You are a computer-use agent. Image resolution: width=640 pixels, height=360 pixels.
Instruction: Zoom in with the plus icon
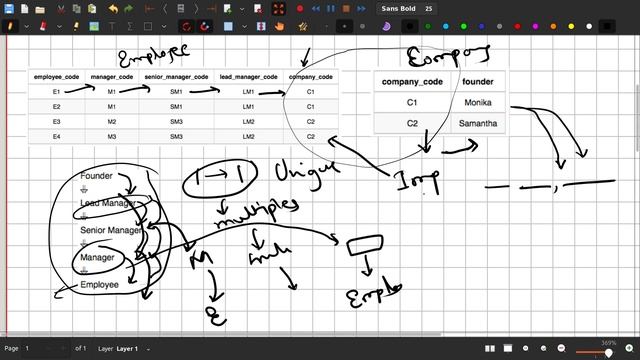click(x=629, y=348)
